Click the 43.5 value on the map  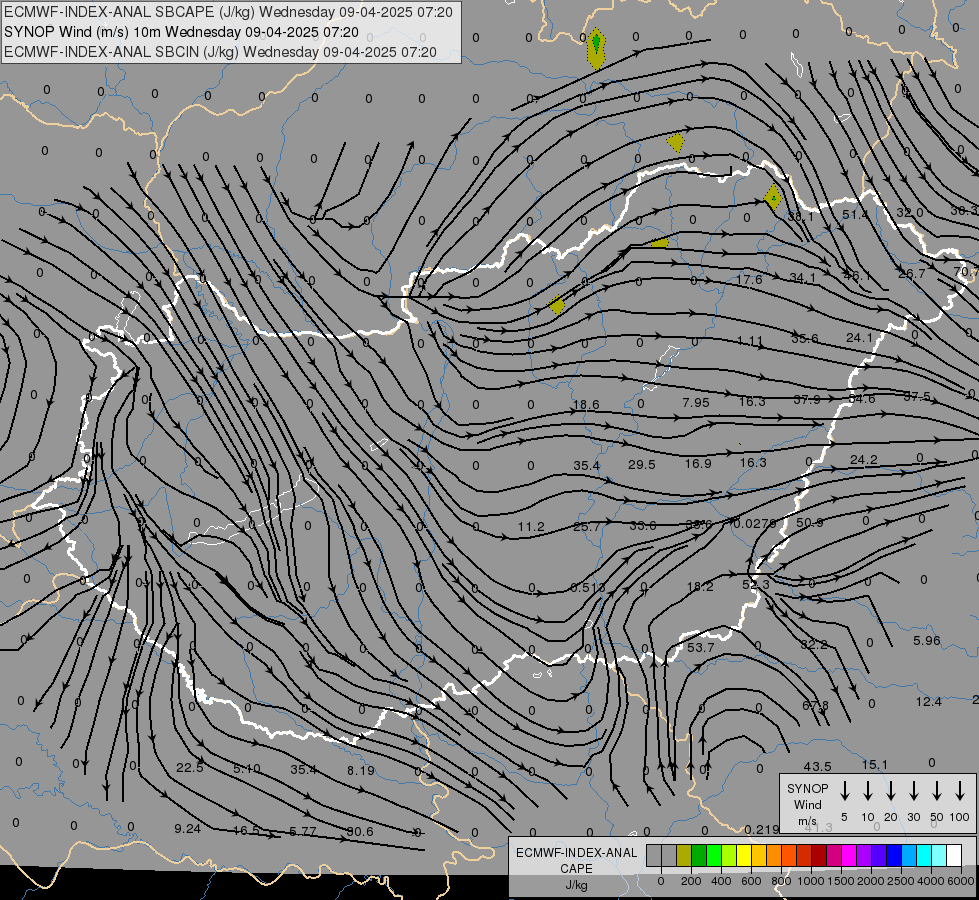pyautogui.click(x=817, y=766)
